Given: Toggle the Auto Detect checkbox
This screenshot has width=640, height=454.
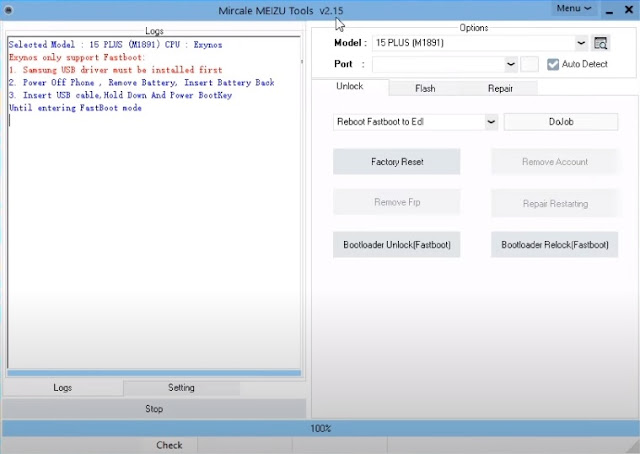Looking at the screenshot, I should pyautogui.click(x=553, y=64).
